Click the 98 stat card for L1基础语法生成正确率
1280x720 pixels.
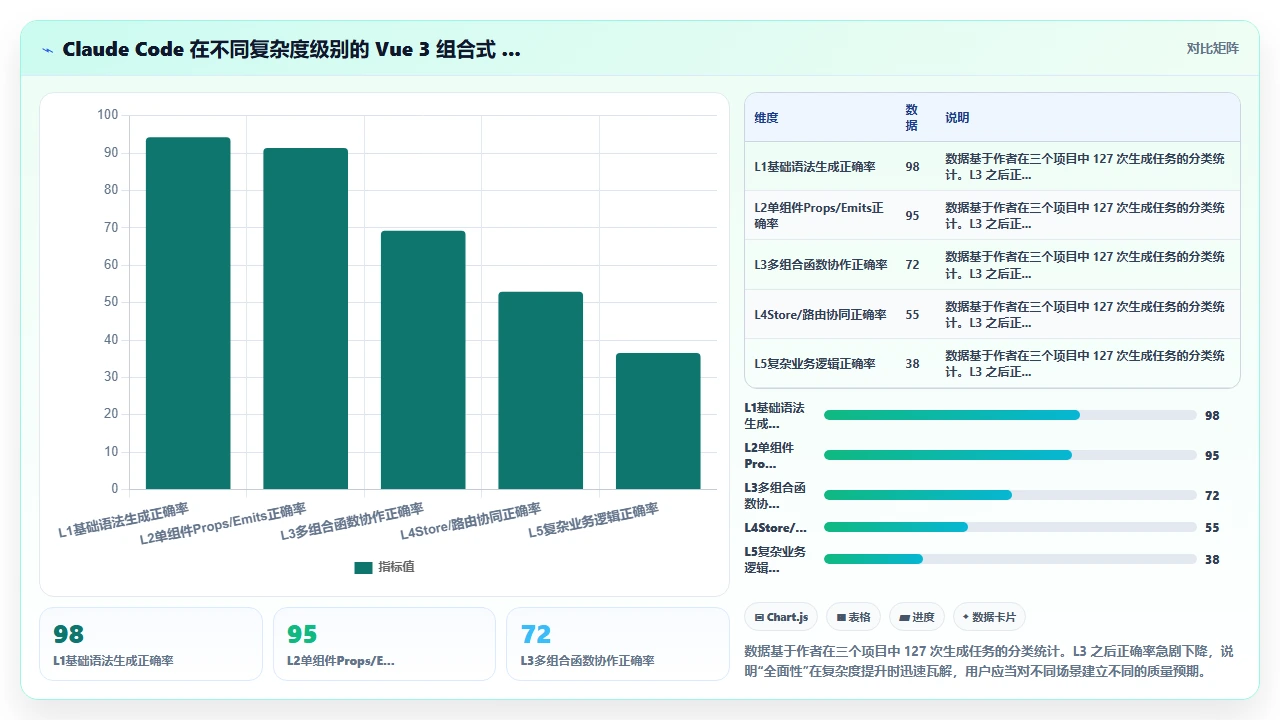[151, 644]
